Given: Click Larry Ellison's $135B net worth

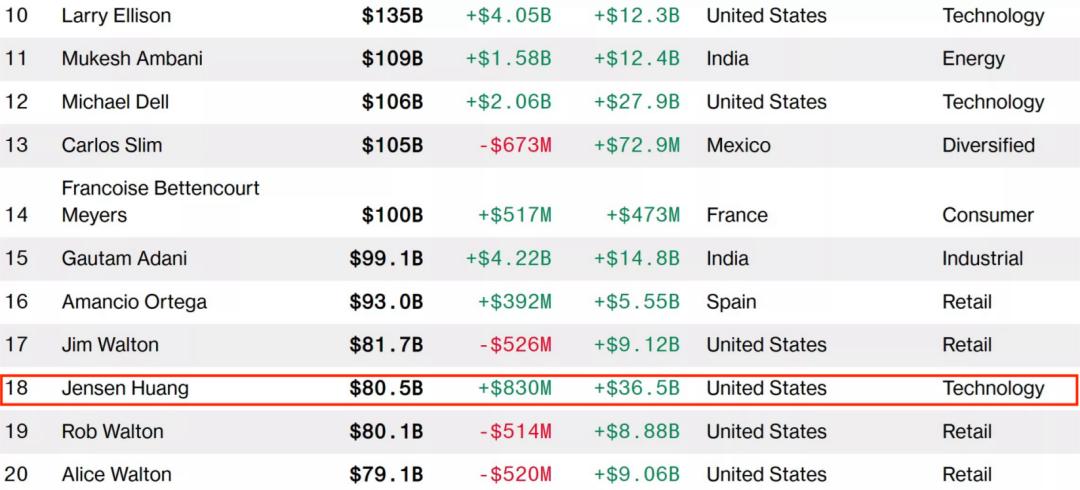Looking at the screenshot, I should click(x=393, y=16).
